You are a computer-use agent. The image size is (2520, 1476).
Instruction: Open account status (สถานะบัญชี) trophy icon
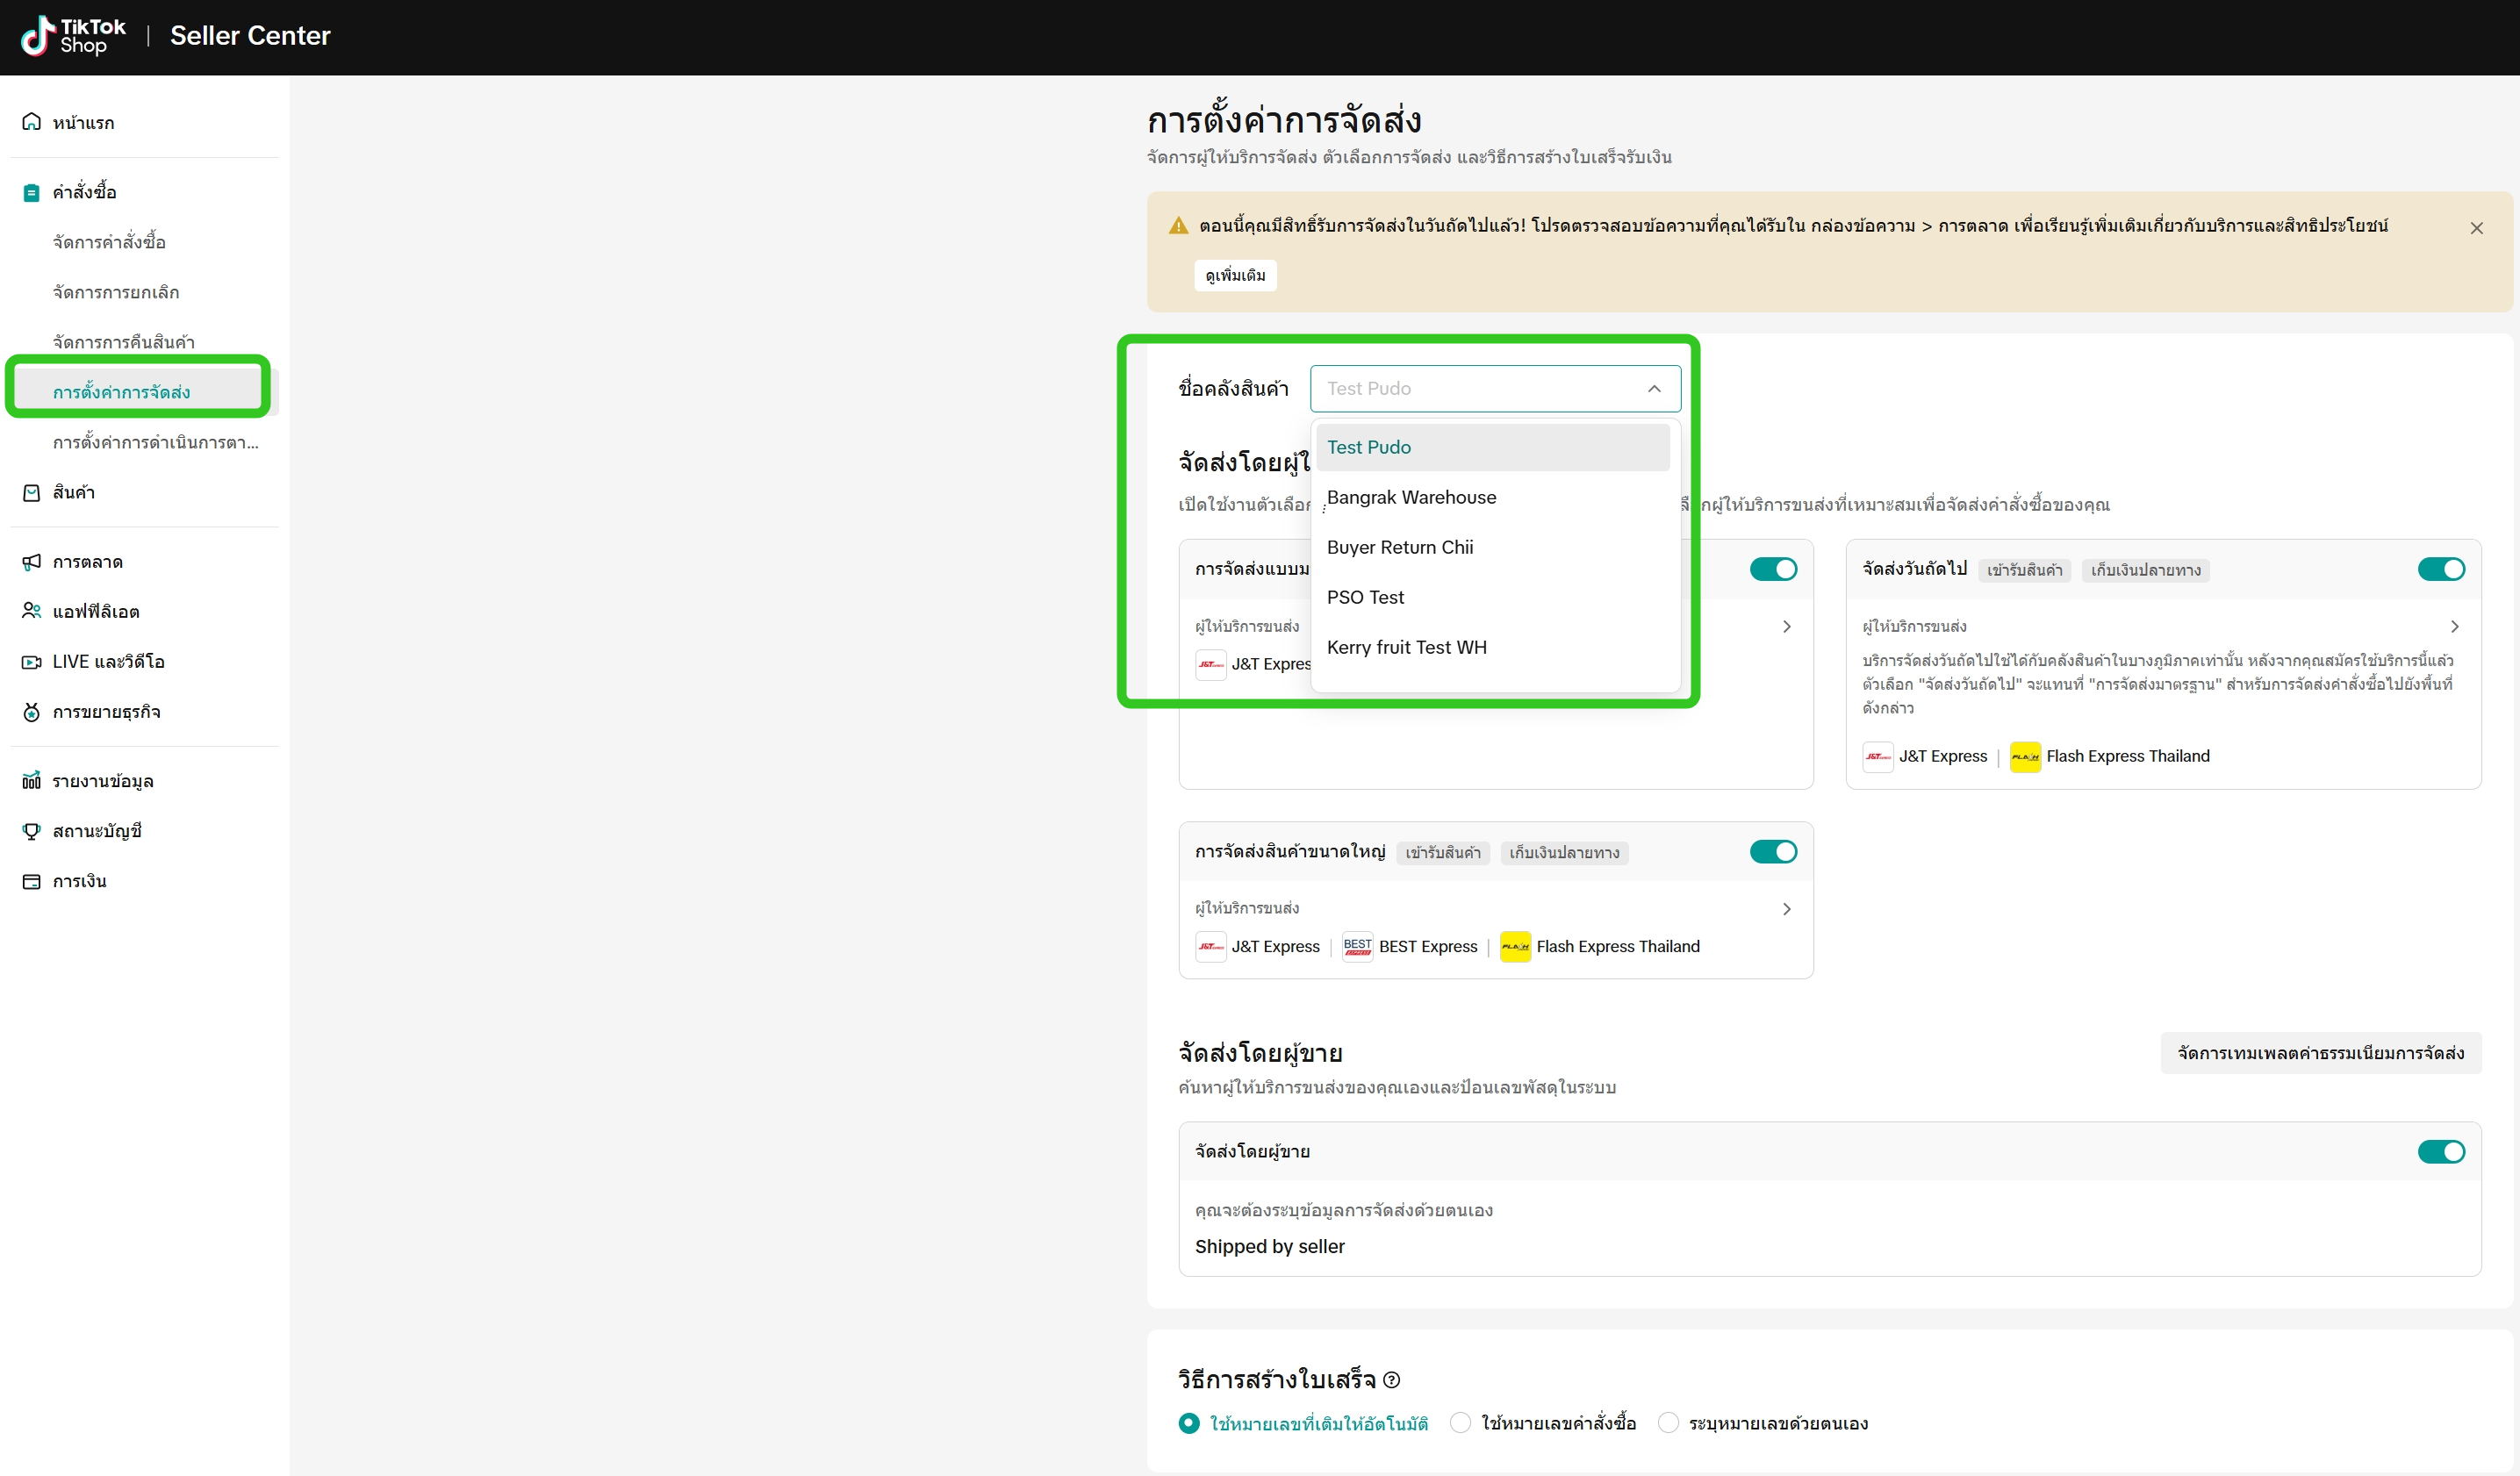click(x=31, y=831)
